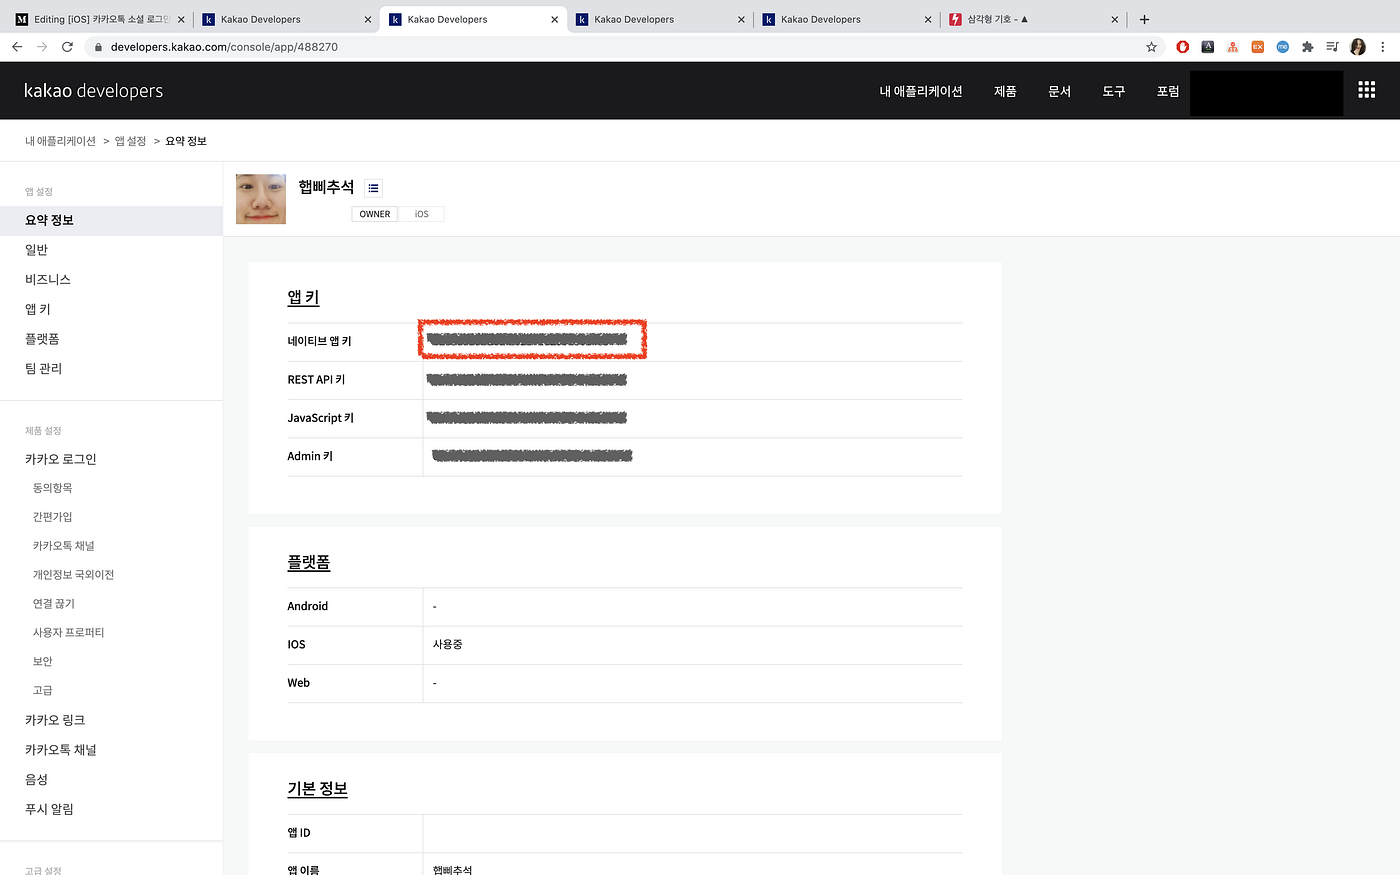1400x875 pixels.
Task: Click 내 애플리케이션 in the breadcrumb
Action: (60, 141)
